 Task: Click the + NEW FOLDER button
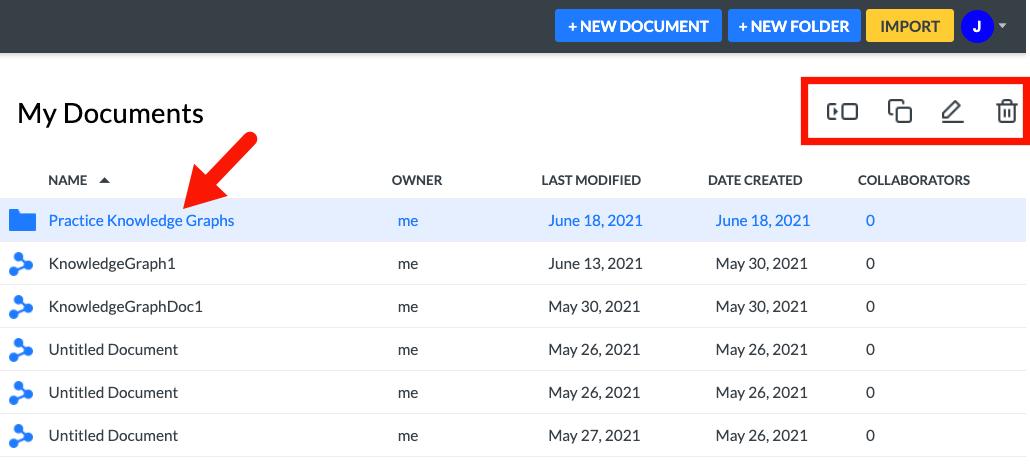click(794, 26)
